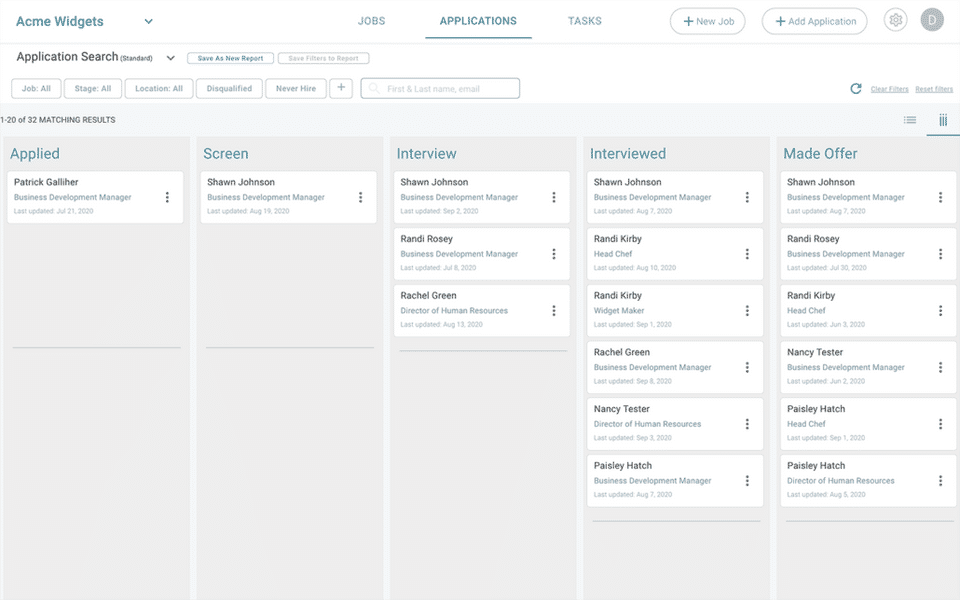Open options for Shawn Johnson in Made Offer
This screenshot has width=960, height=600.
point(940,197)
